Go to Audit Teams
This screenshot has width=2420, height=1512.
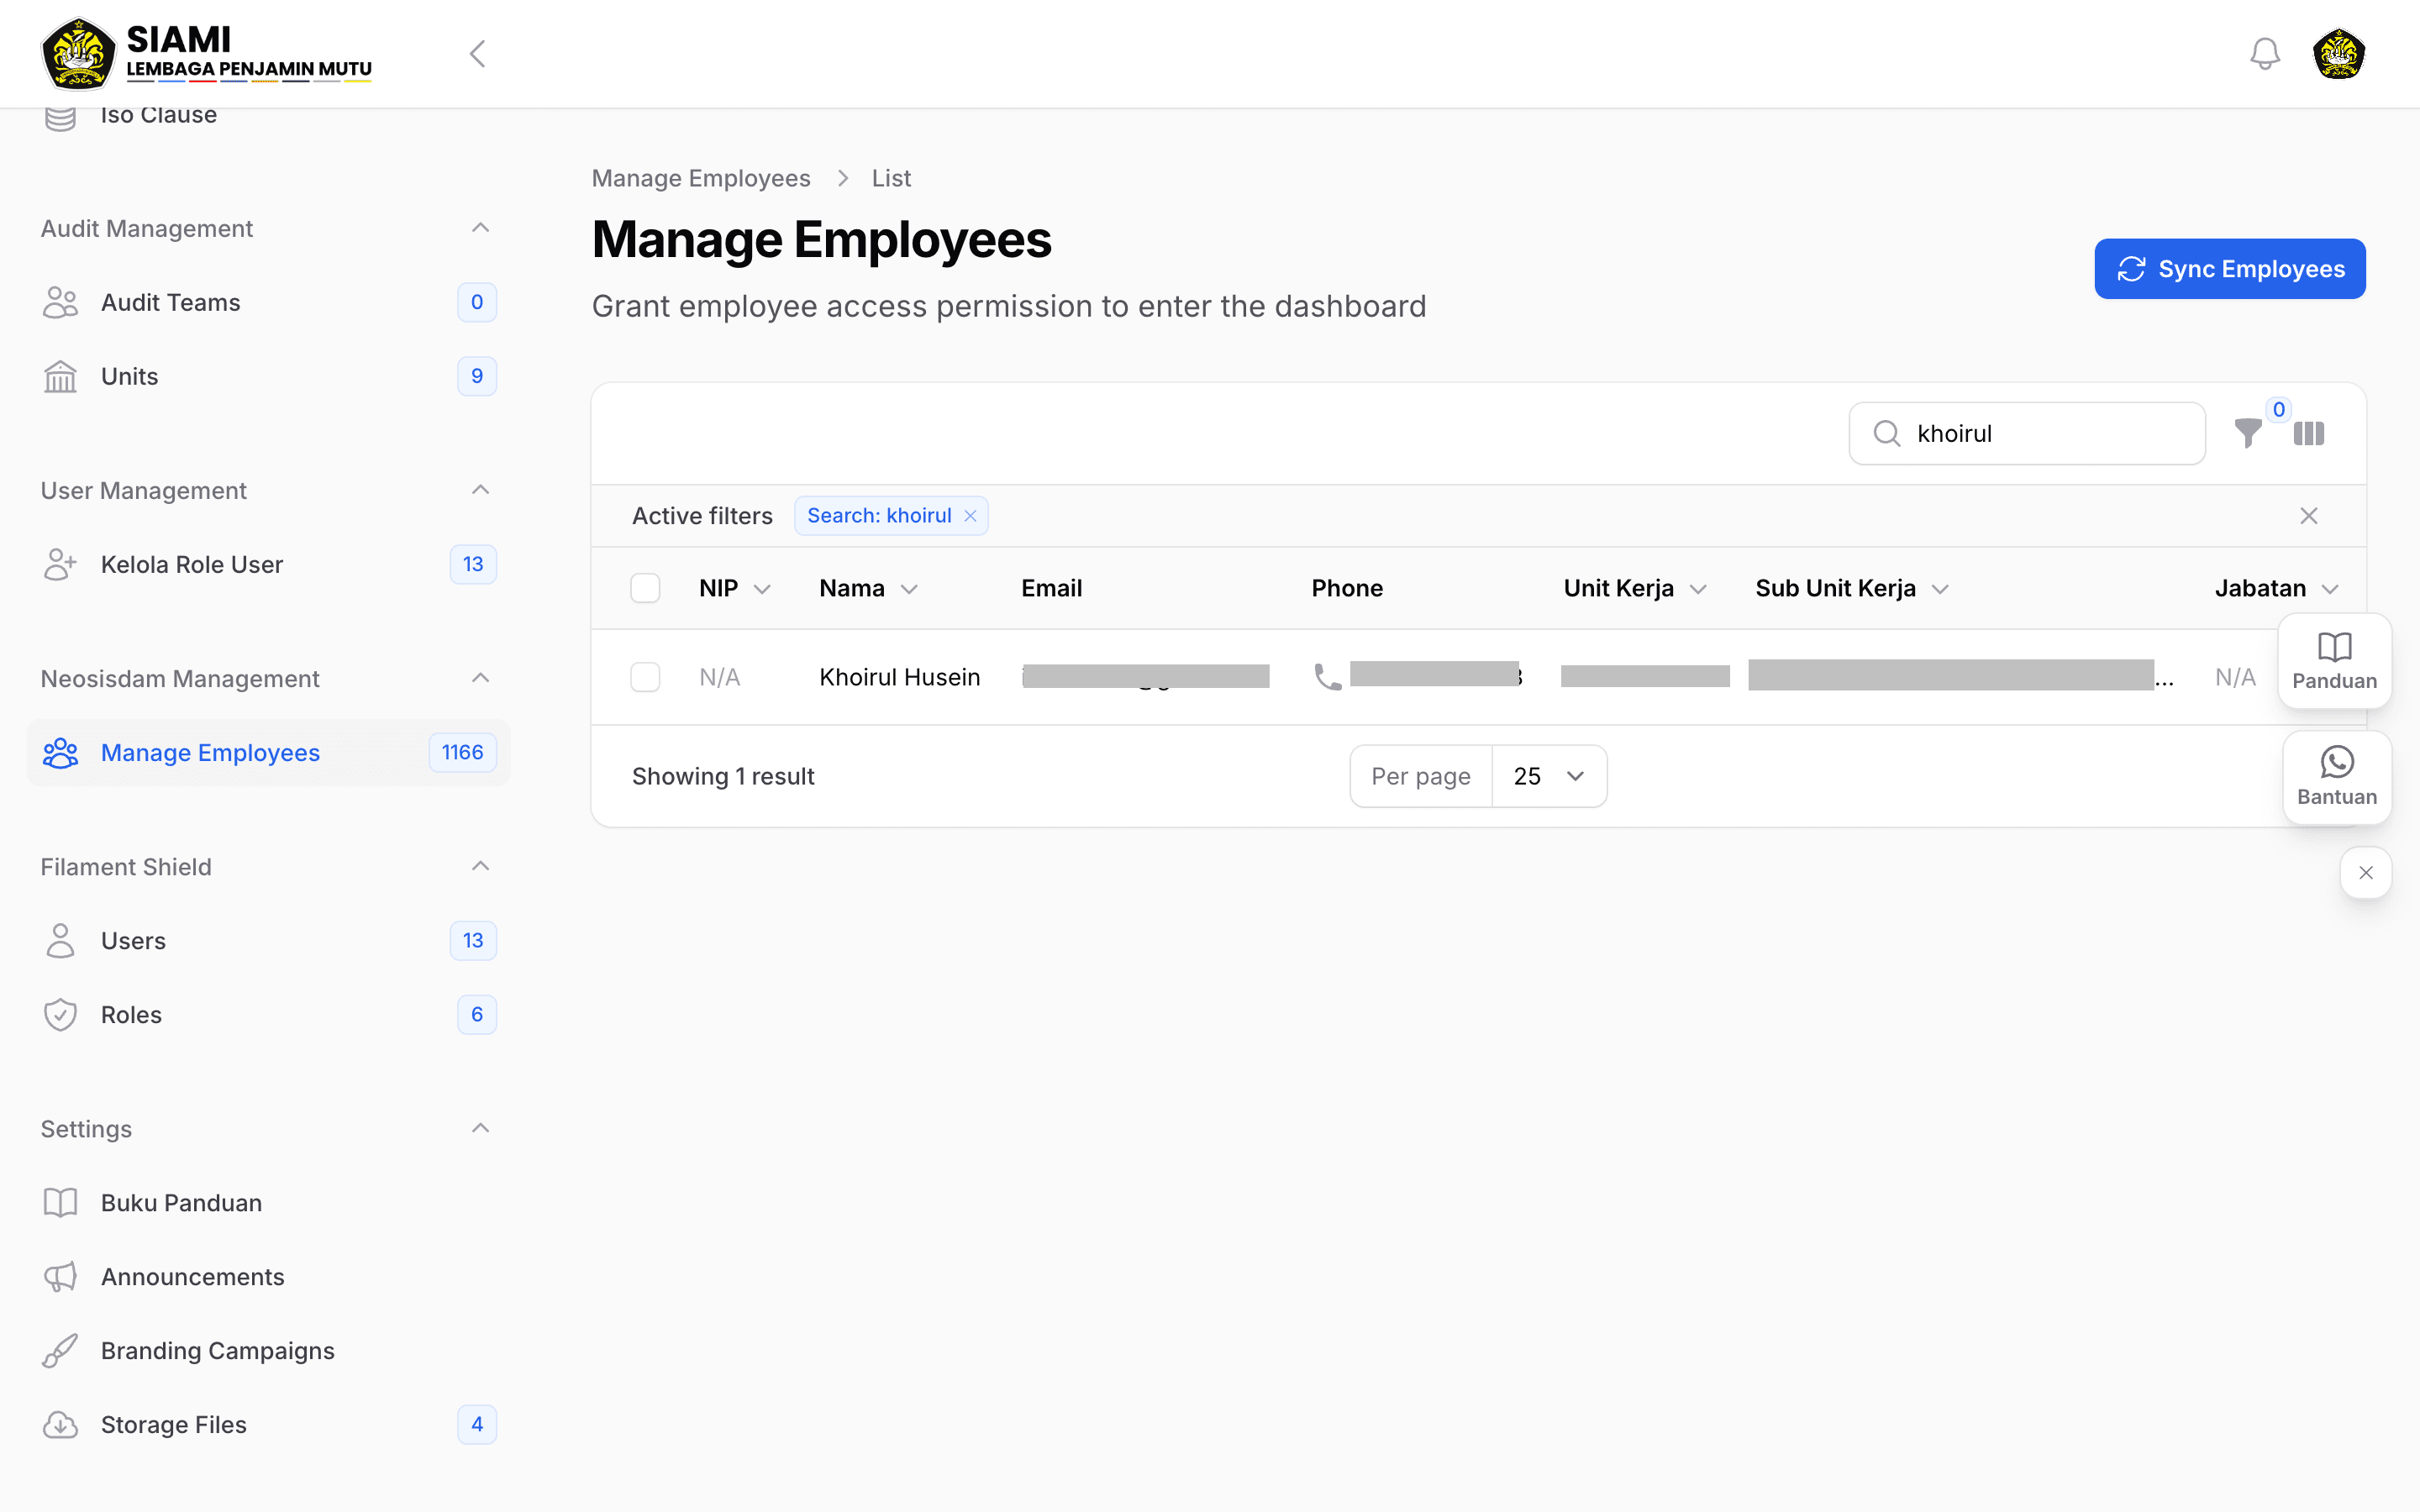pyautogui.click(x=268, y=302)
